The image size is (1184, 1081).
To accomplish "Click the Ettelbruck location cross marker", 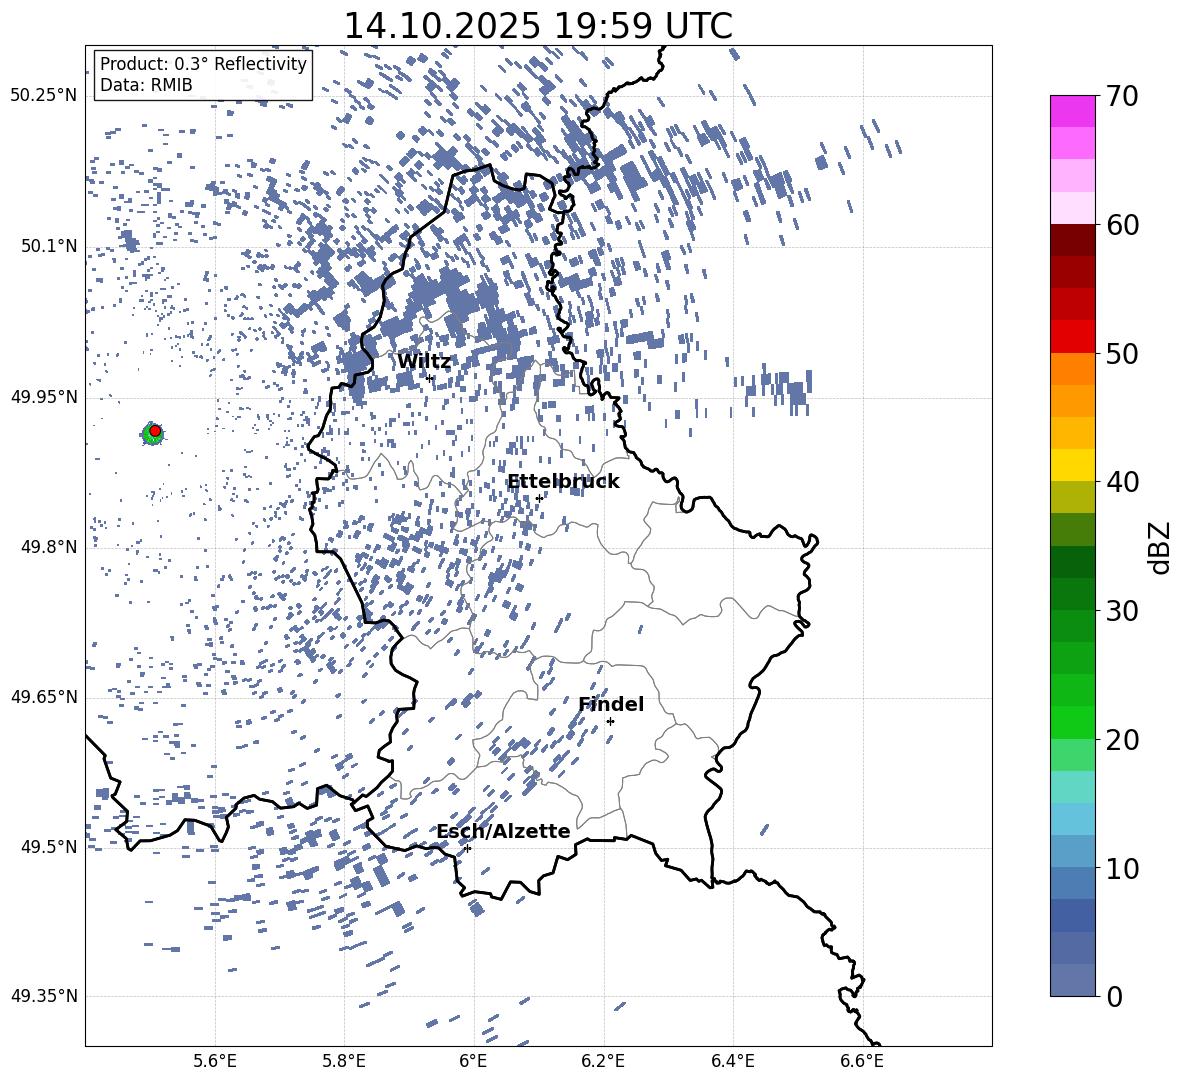I will click(x=539, y=498).
